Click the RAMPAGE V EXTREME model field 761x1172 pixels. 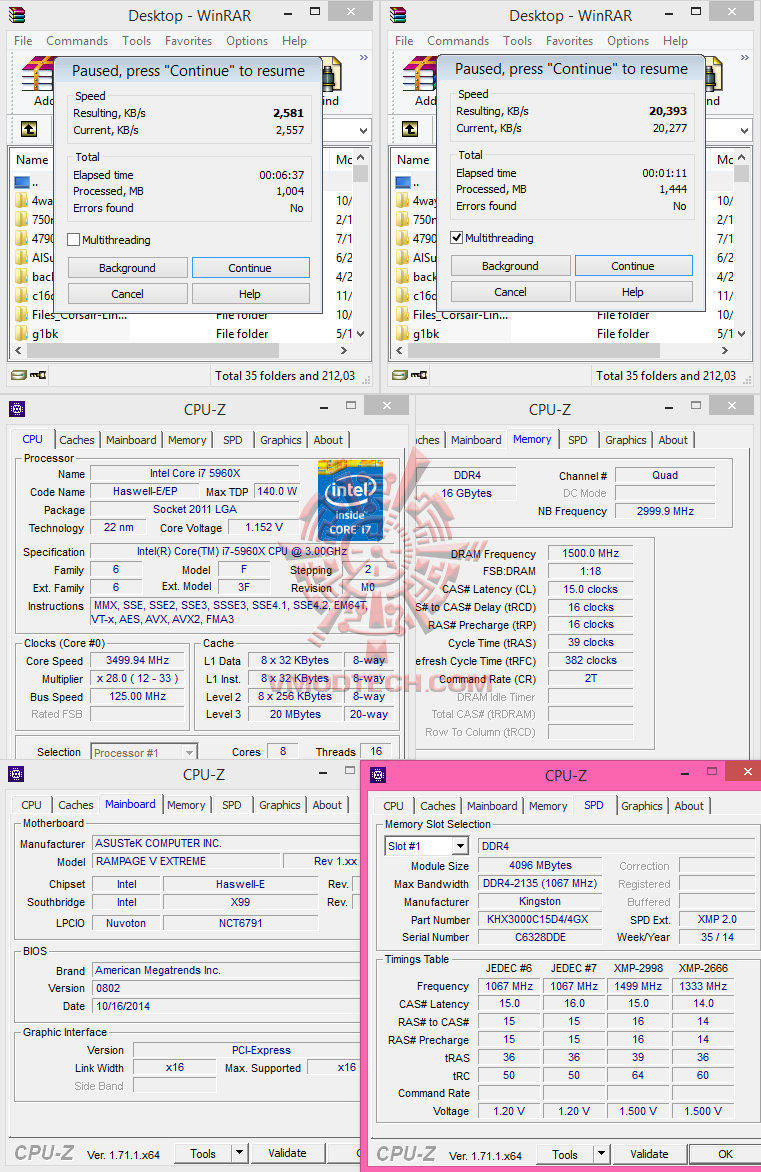tap(186, 861)
